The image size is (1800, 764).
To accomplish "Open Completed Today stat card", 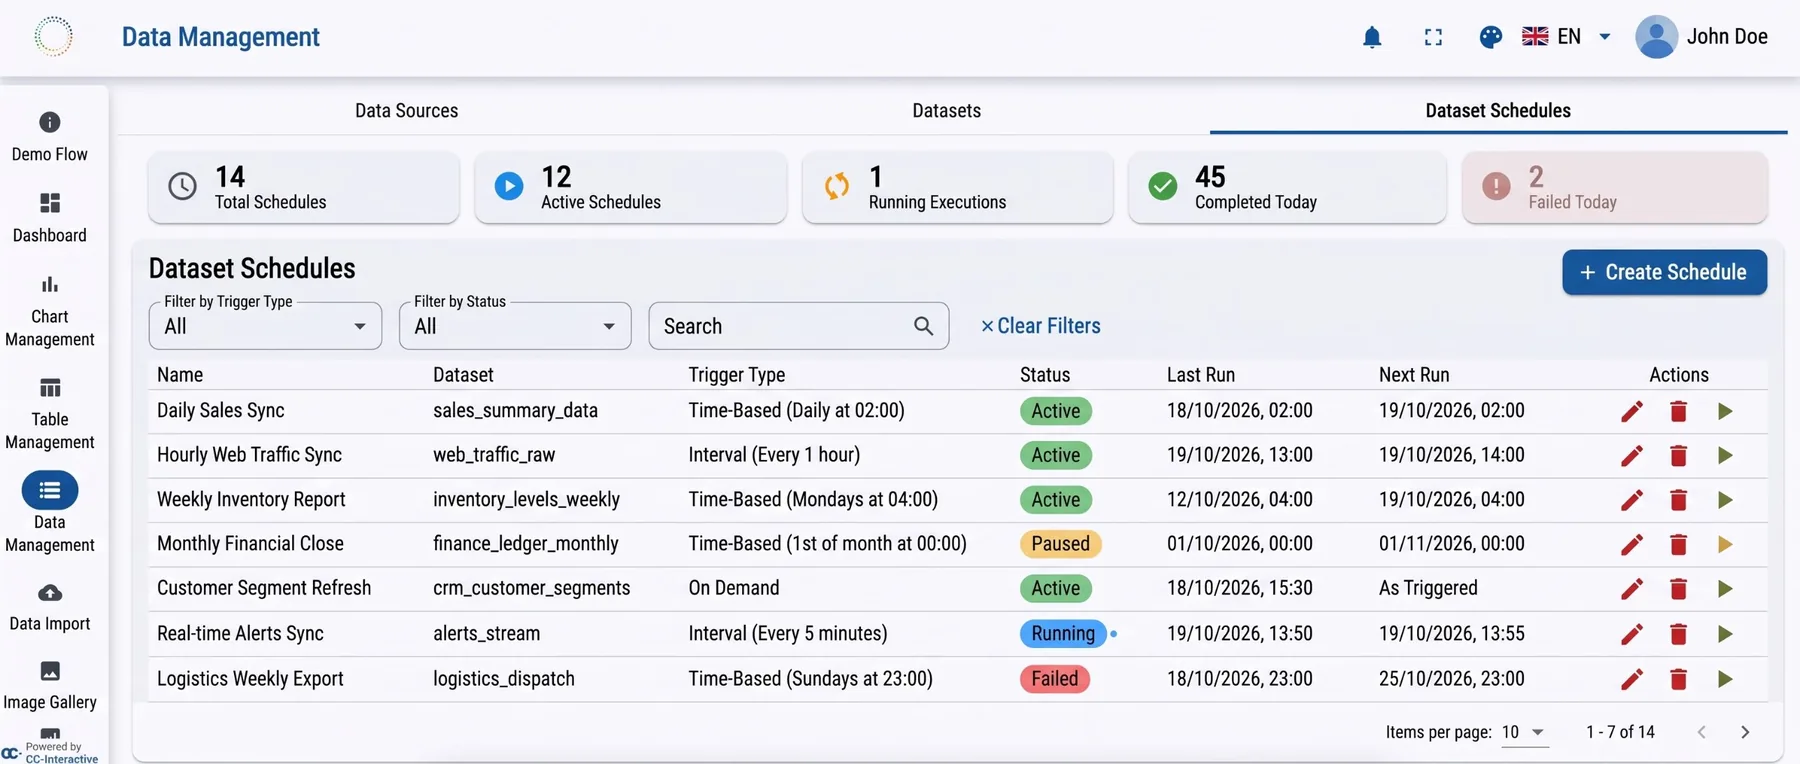I will [1287, 187].
